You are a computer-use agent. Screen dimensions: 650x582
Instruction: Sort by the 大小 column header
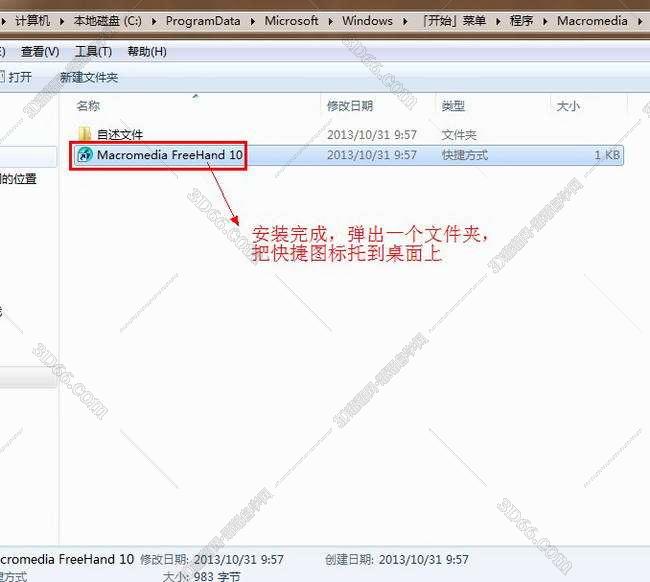(568, 106)
